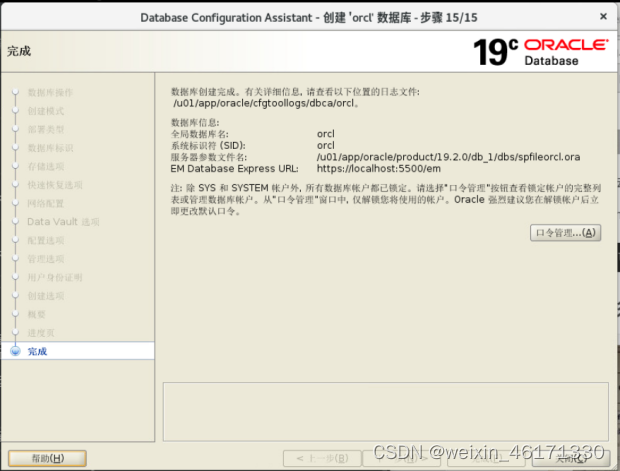Click the 完成 page heading at top left
The width and height of the screenshot is (620, 471).
[x=19, y=51]
